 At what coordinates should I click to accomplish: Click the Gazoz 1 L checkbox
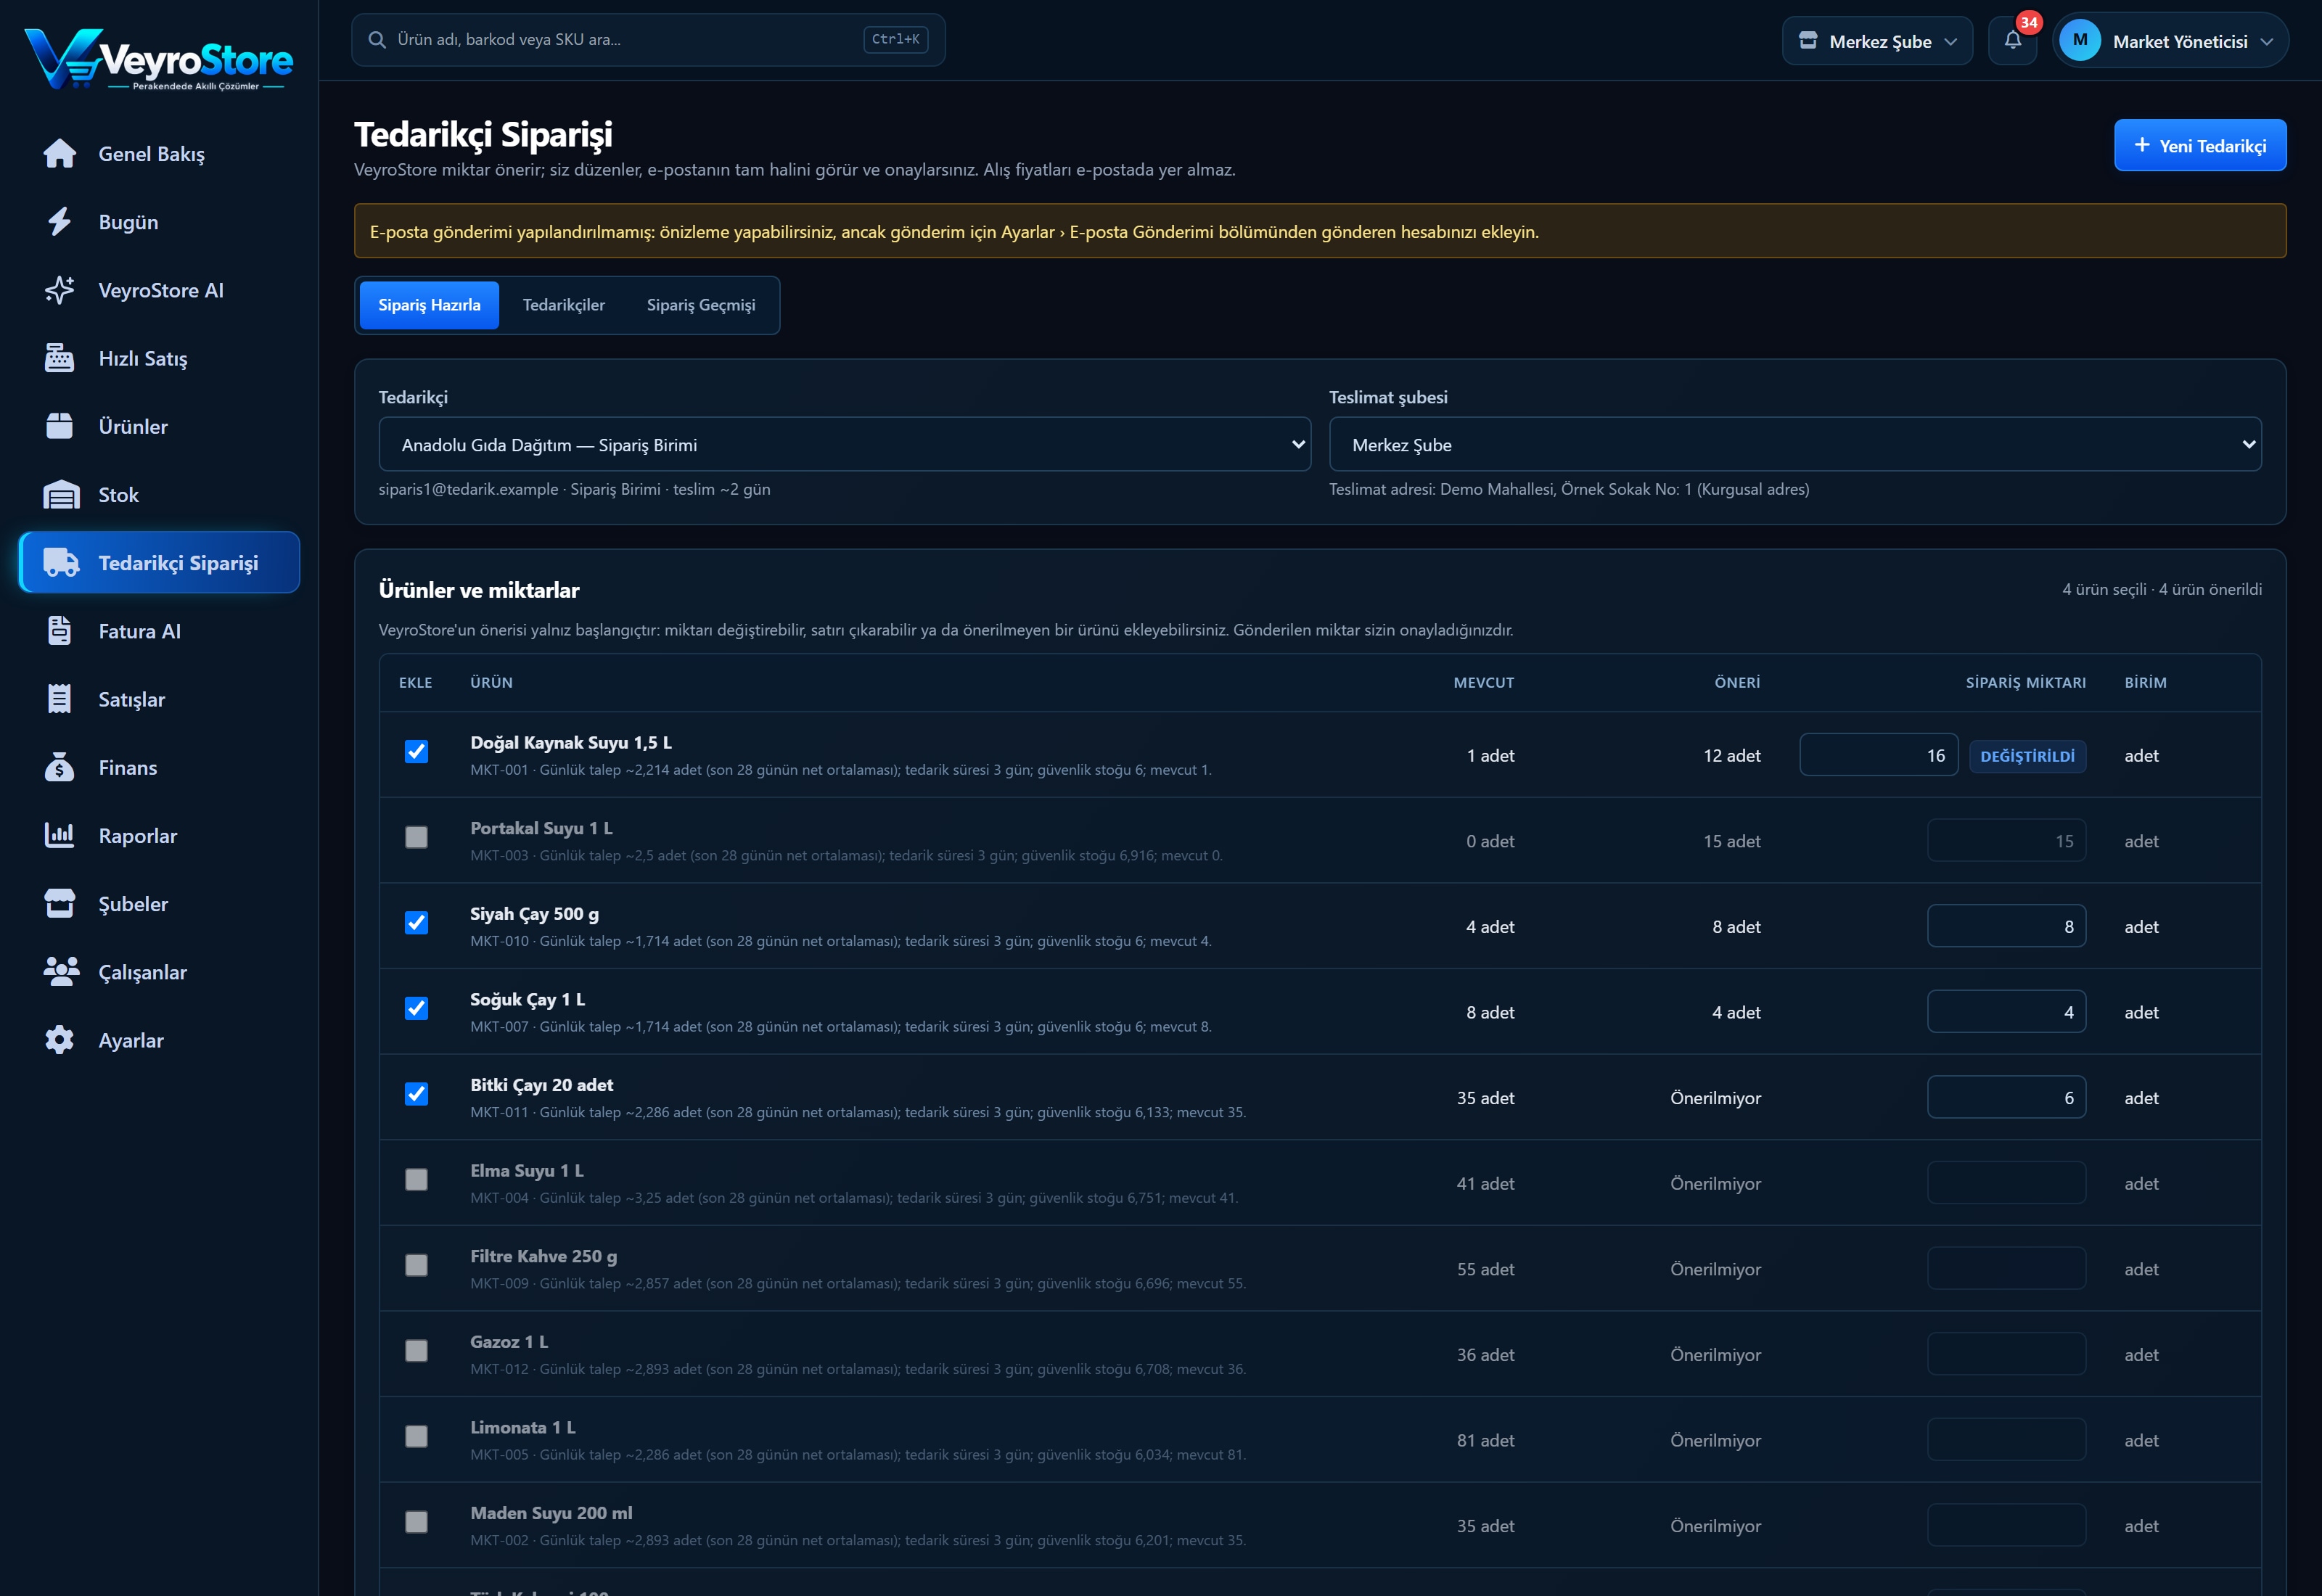(x=416, y=1351)
